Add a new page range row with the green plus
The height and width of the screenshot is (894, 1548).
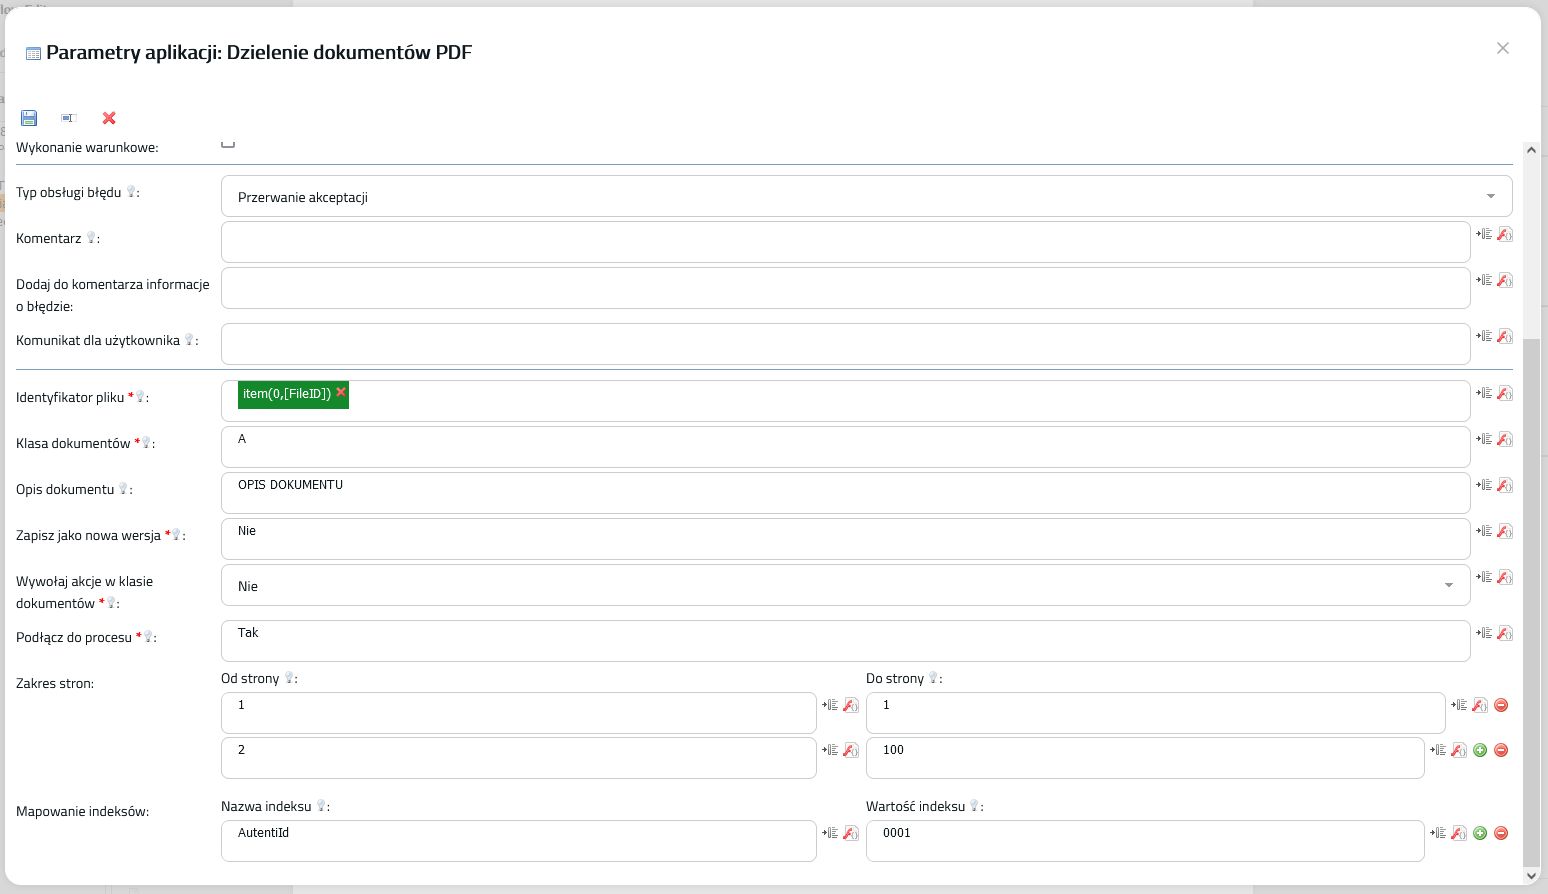1480,750
